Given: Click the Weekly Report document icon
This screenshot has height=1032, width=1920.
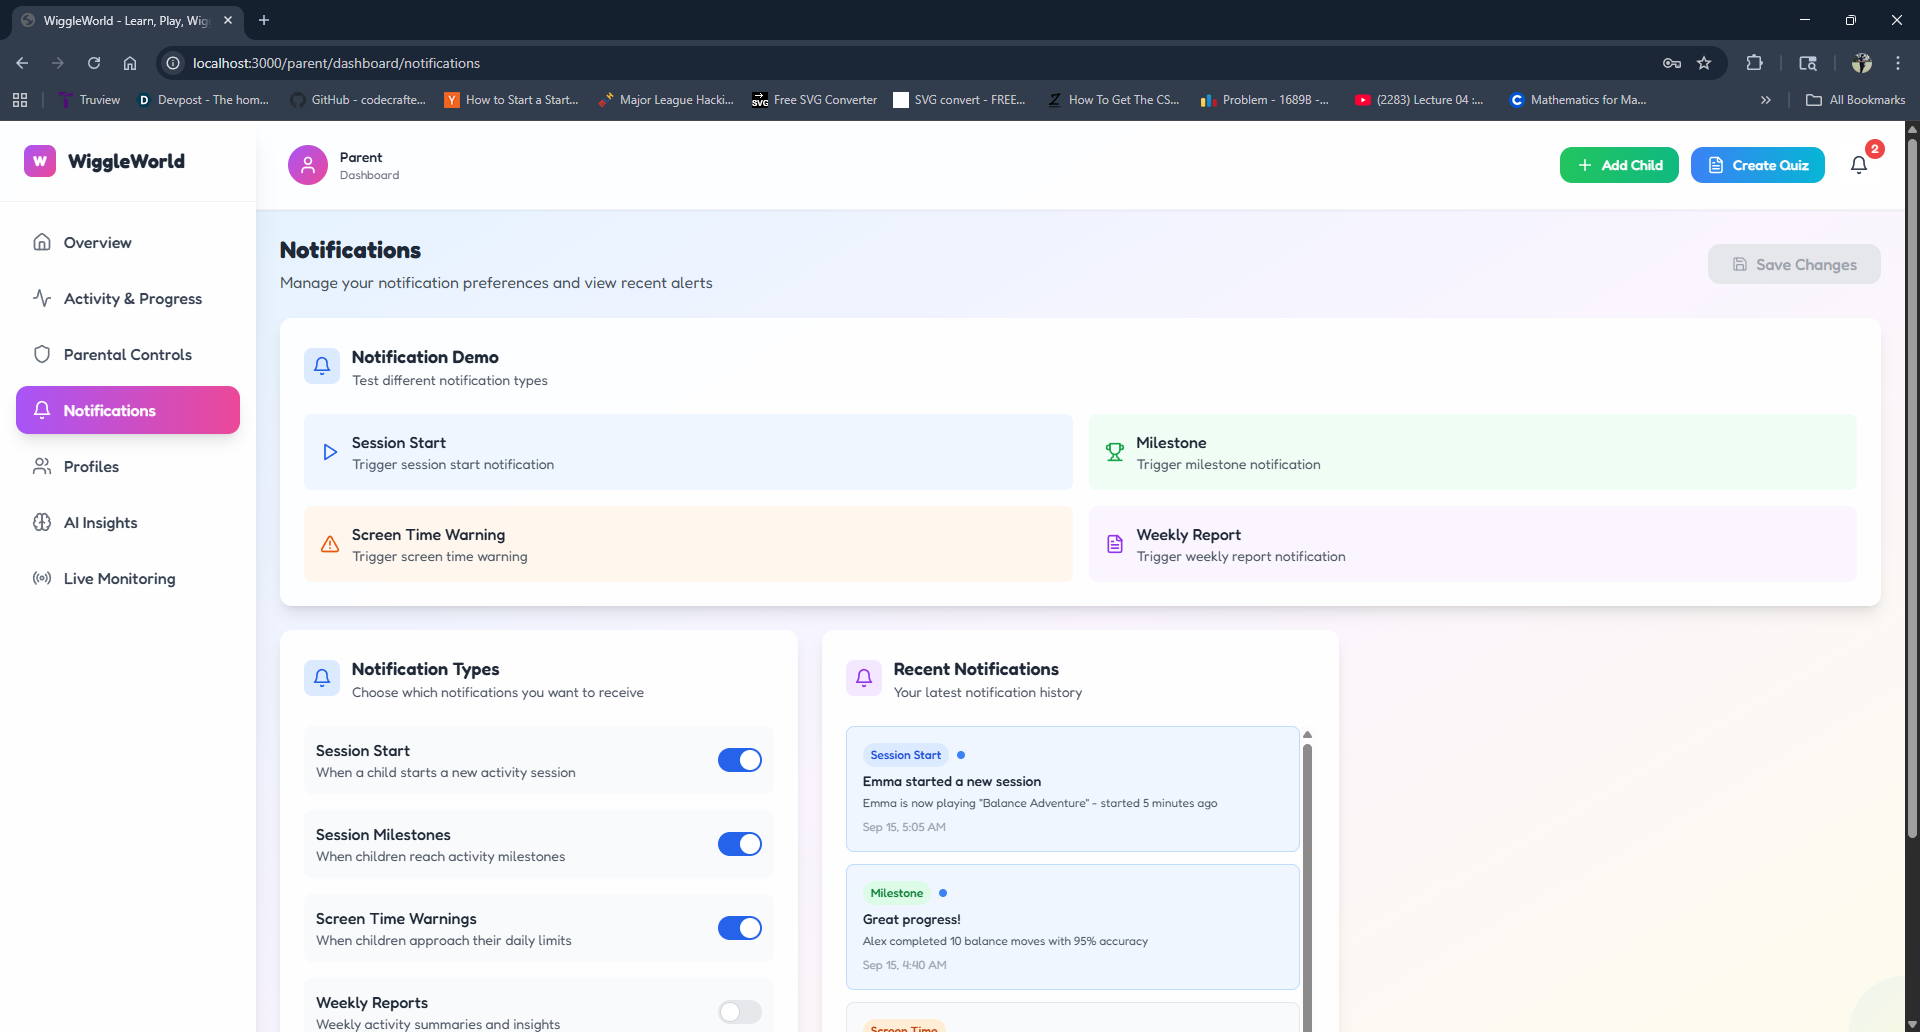Looking at the screenshot, I should (1115, 544).
